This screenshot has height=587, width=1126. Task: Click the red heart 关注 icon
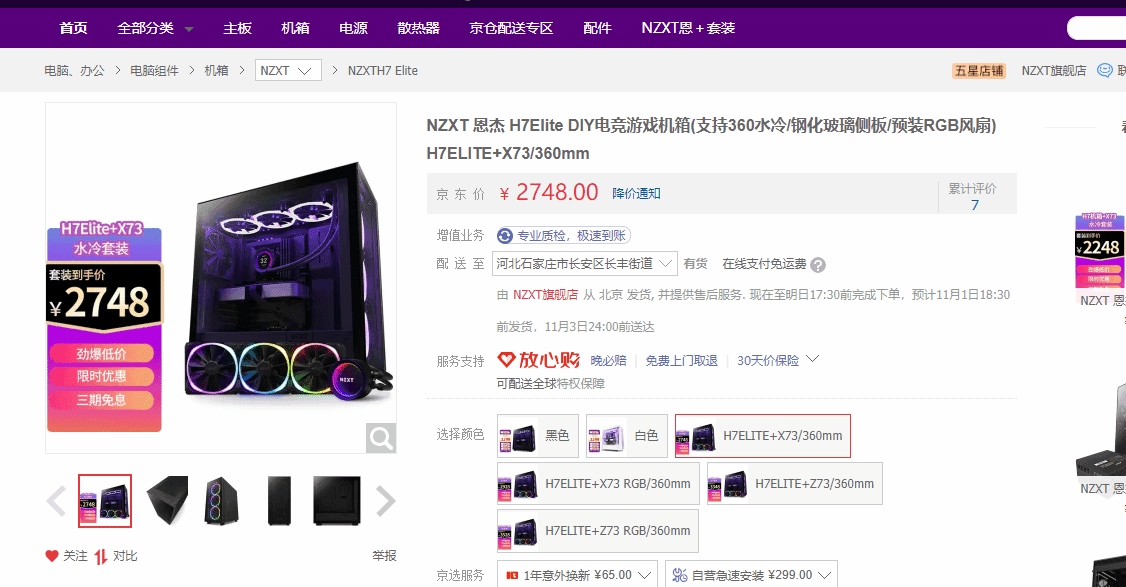(52, 555)
